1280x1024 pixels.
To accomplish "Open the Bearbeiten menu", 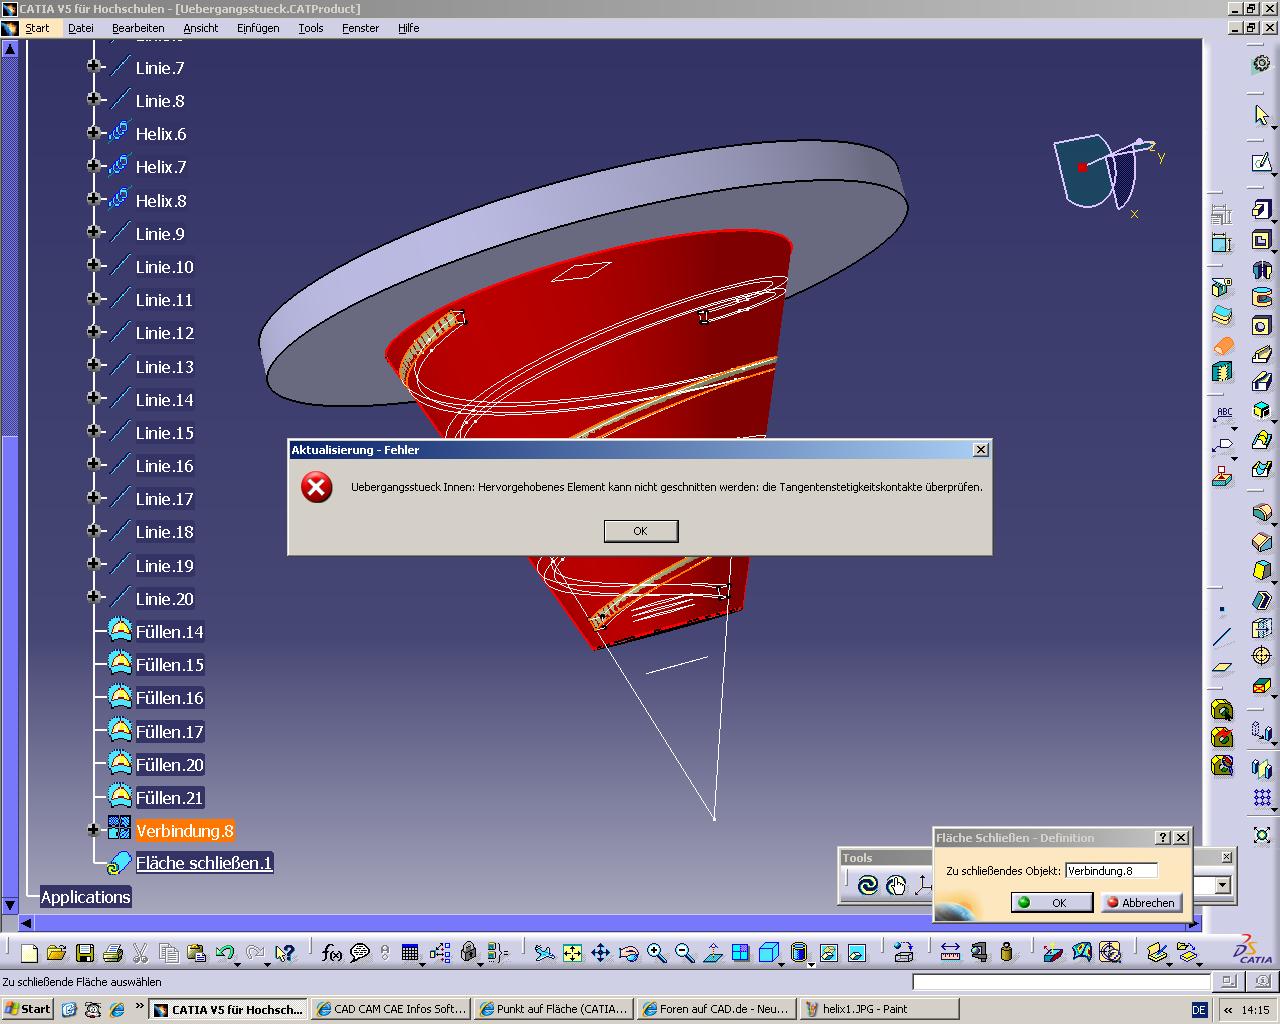I will click(x=138, y=28).
